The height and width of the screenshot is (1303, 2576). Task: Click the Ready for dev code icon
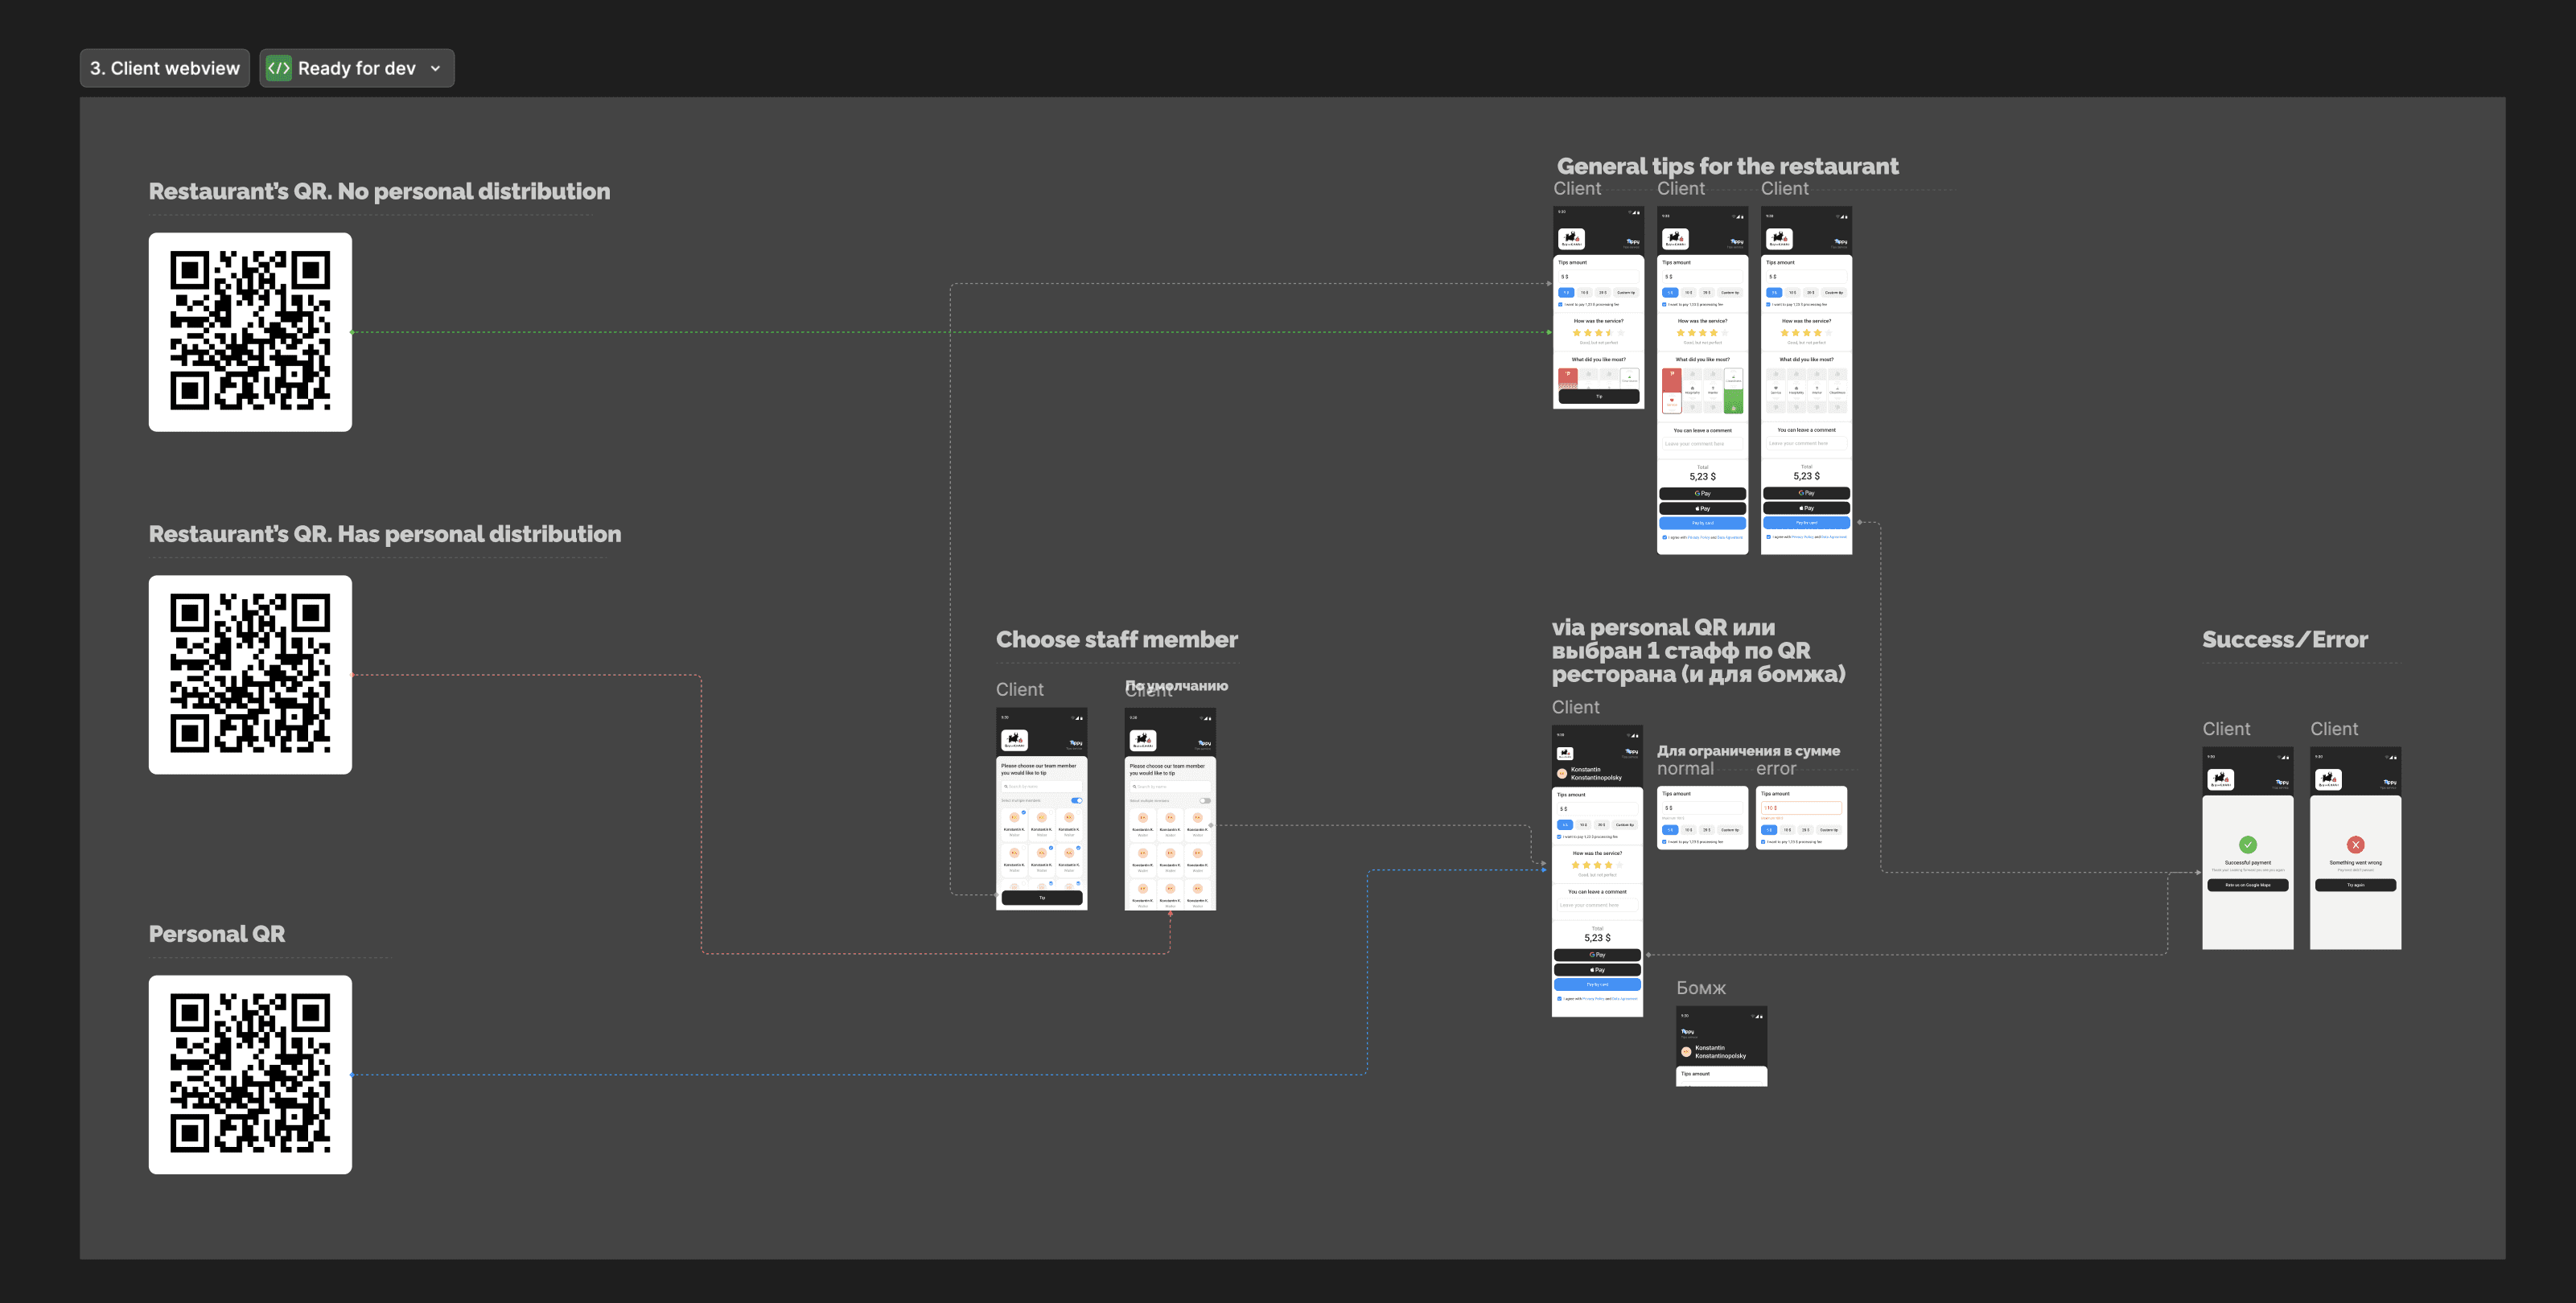279,68
